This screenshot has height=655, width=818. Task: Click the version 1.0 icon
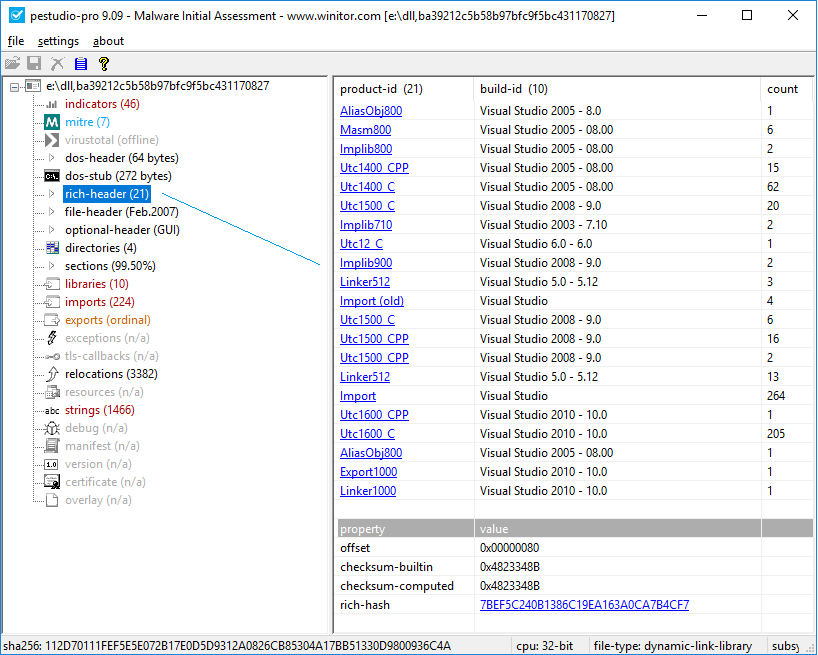click(x=52, y=464)
